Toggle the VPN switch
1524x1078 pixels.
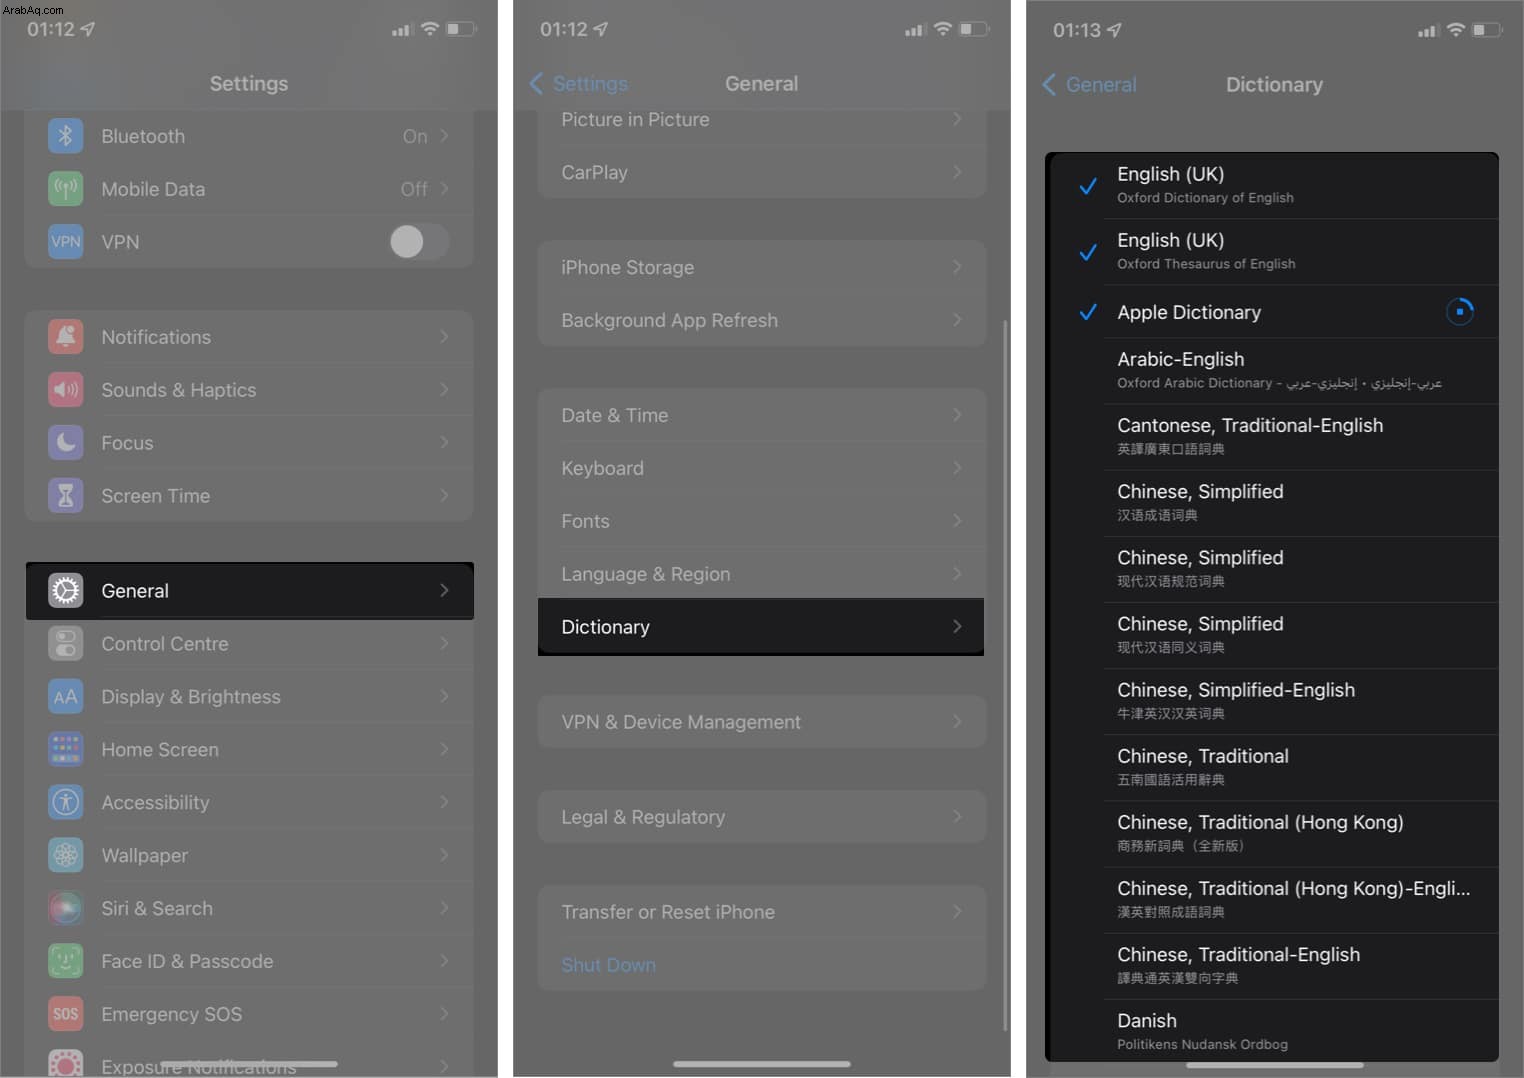419,242
